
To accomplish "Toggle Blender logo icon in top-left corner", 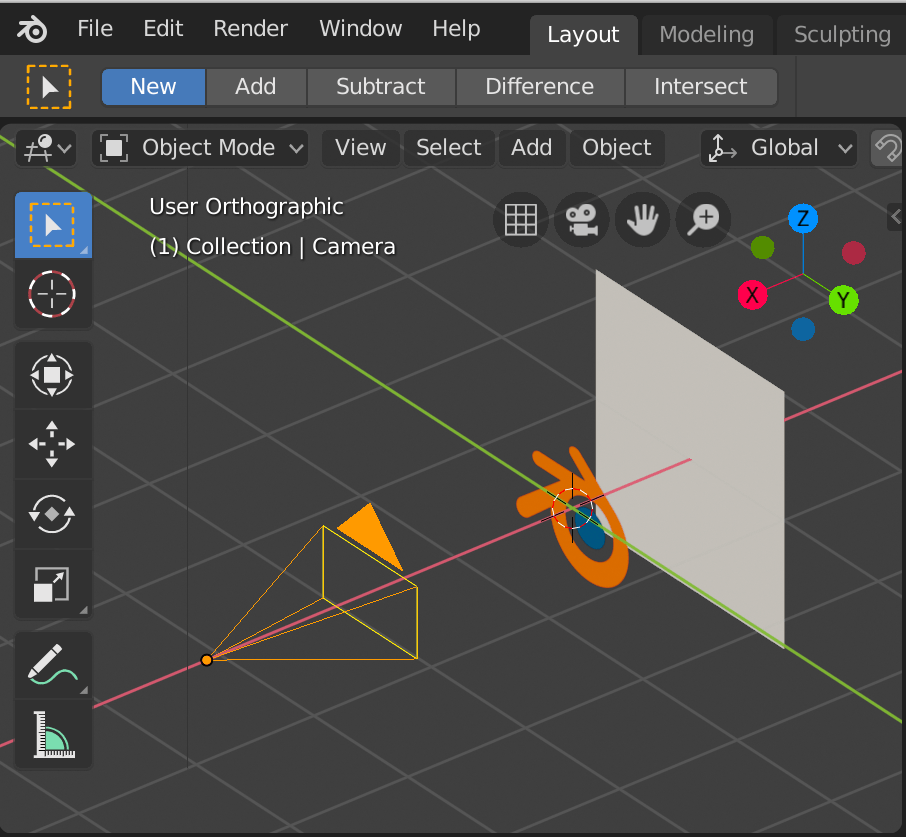I will coord(29,28).
